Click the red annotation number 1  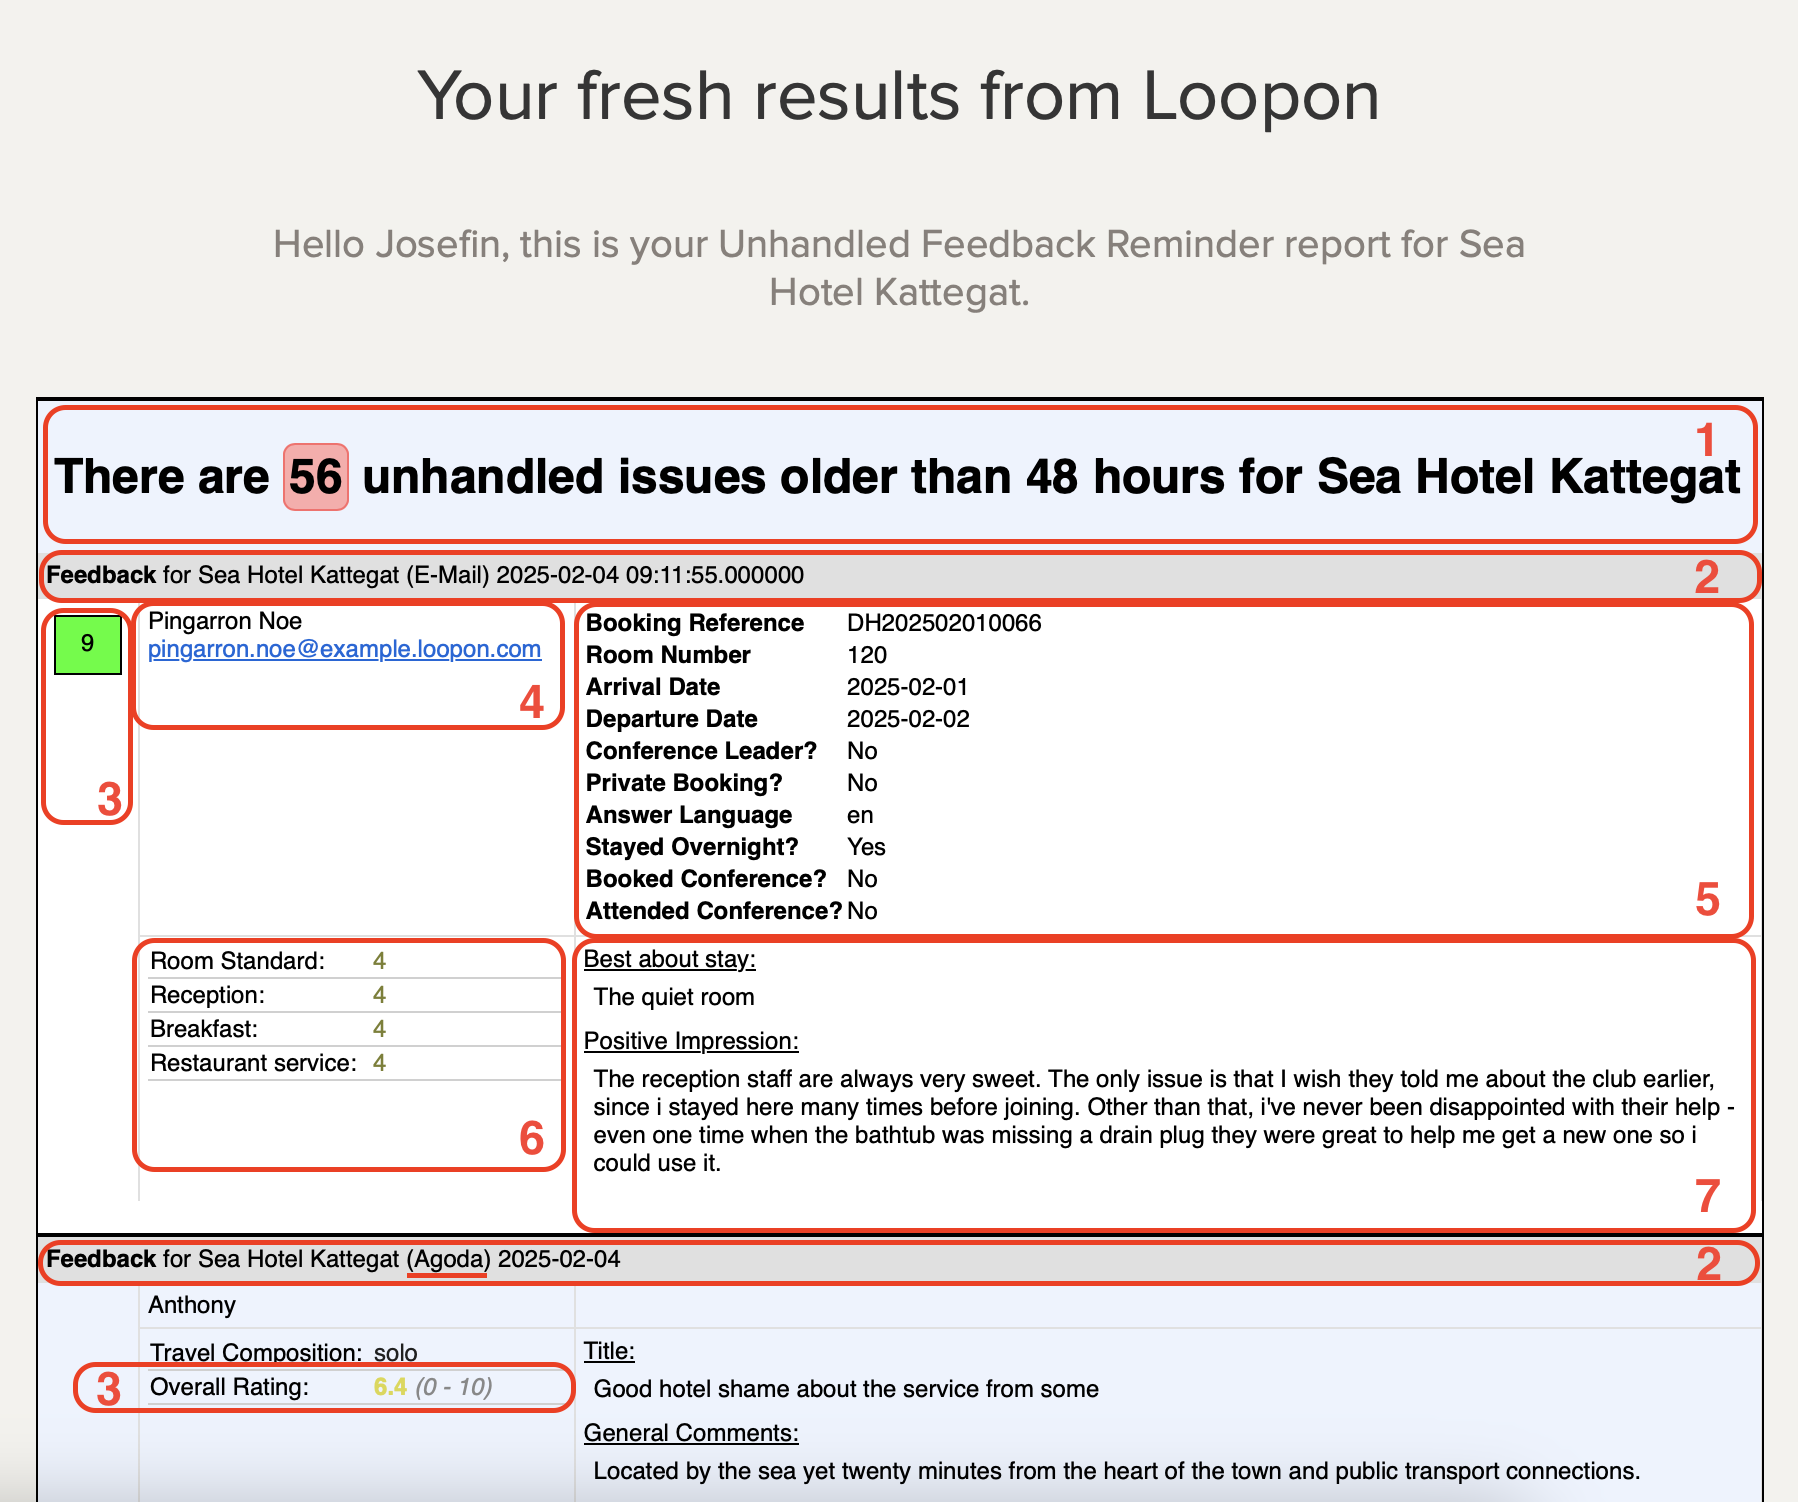(x=1706, y=440)
